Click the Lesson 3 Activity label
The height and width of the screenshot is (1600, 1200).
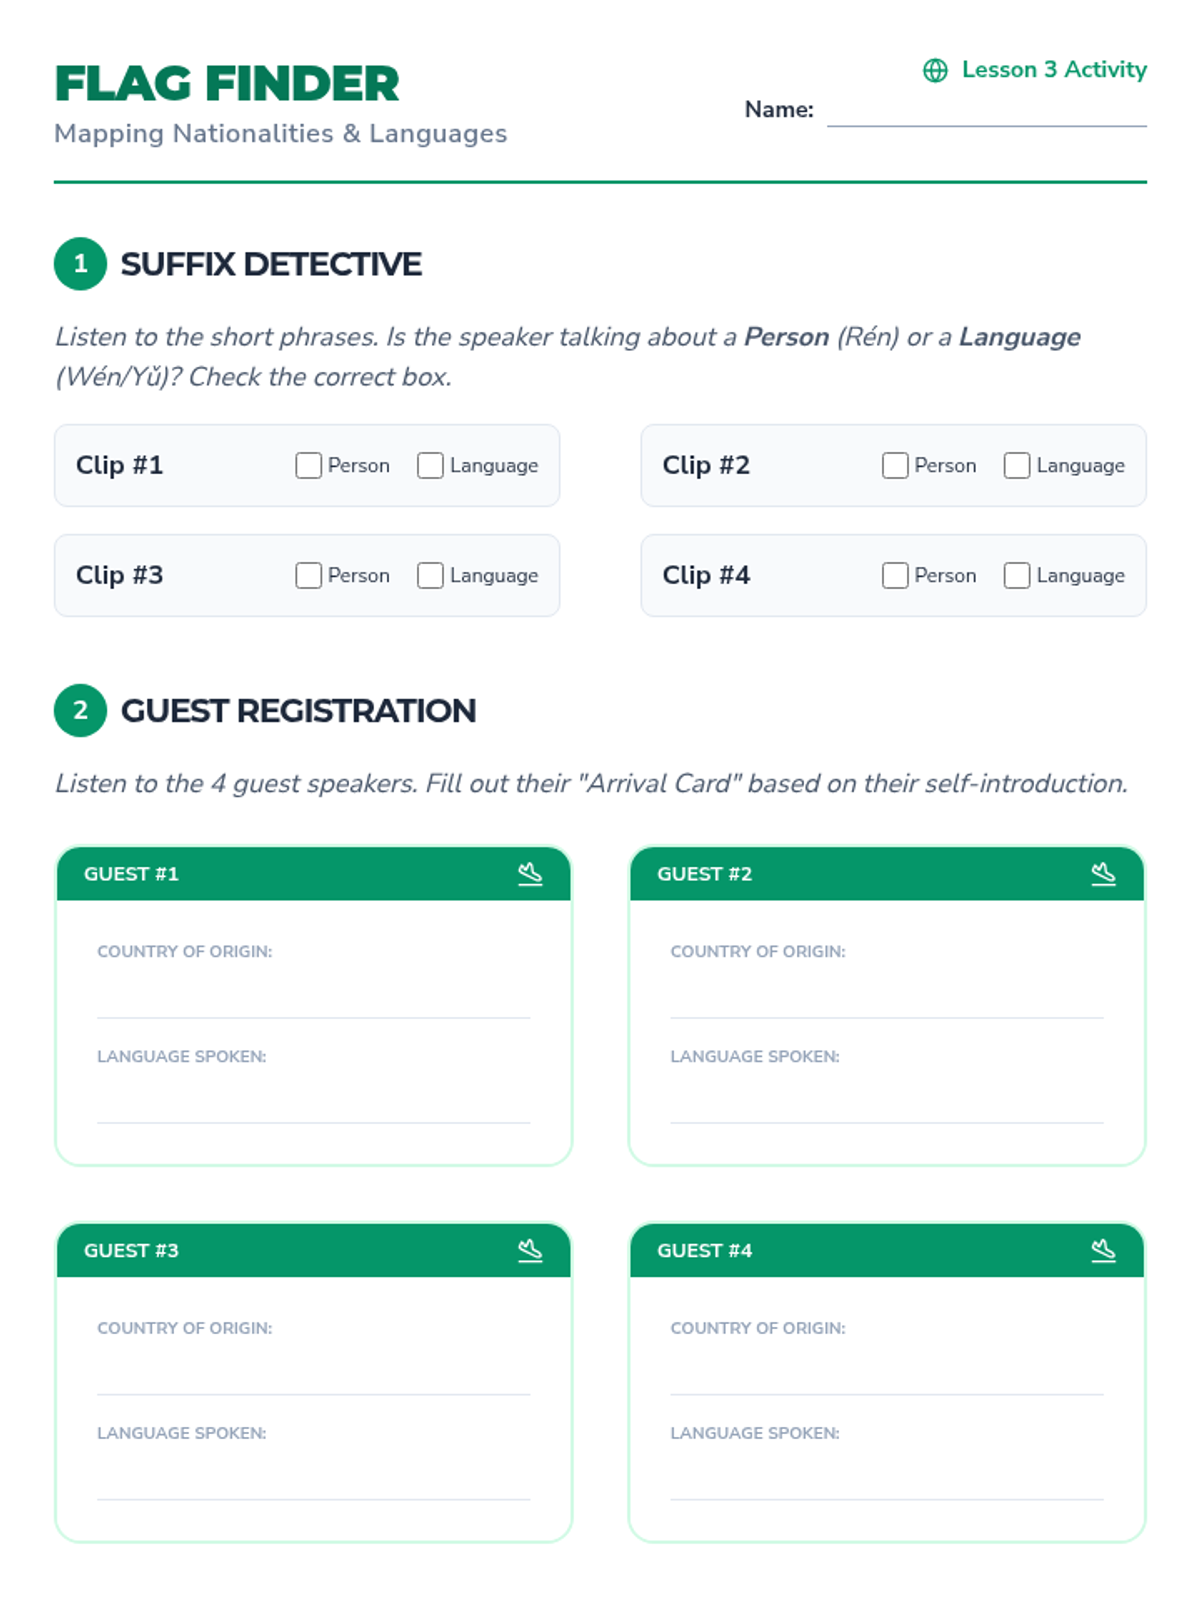tap(1054, 70)
